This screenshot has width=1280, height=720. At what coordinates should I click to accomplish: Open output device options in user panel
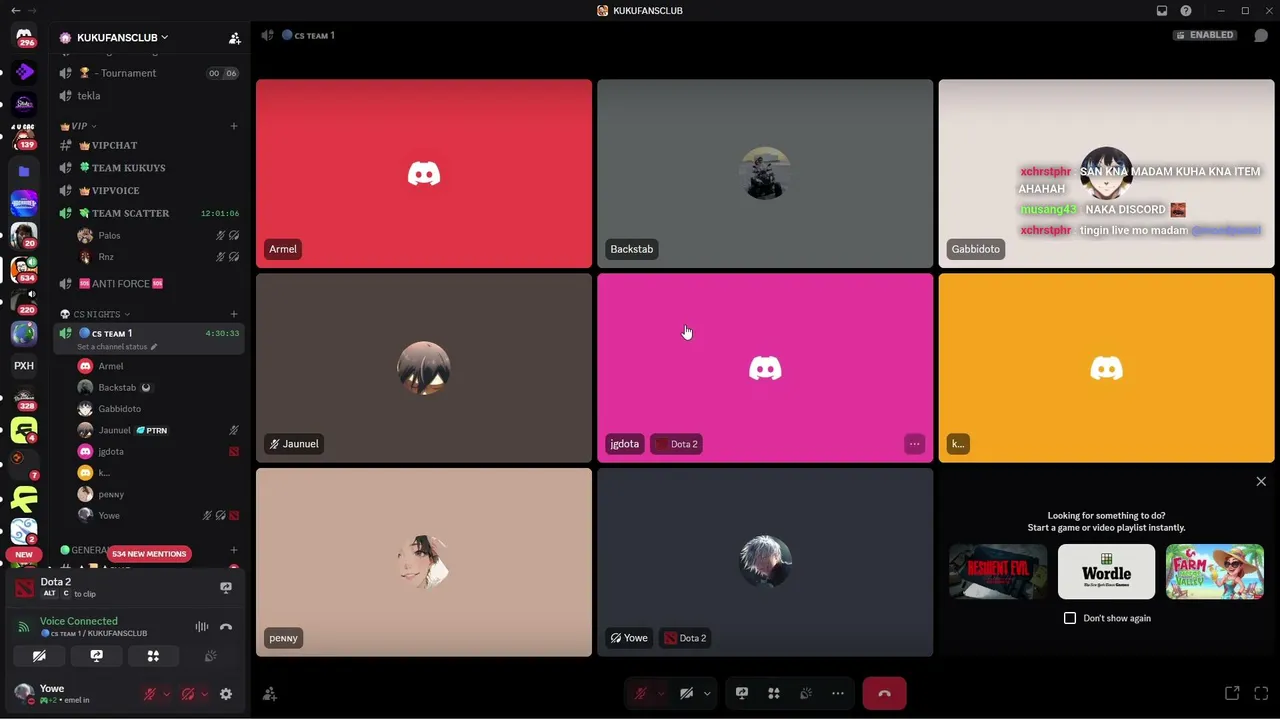[204, 694]
